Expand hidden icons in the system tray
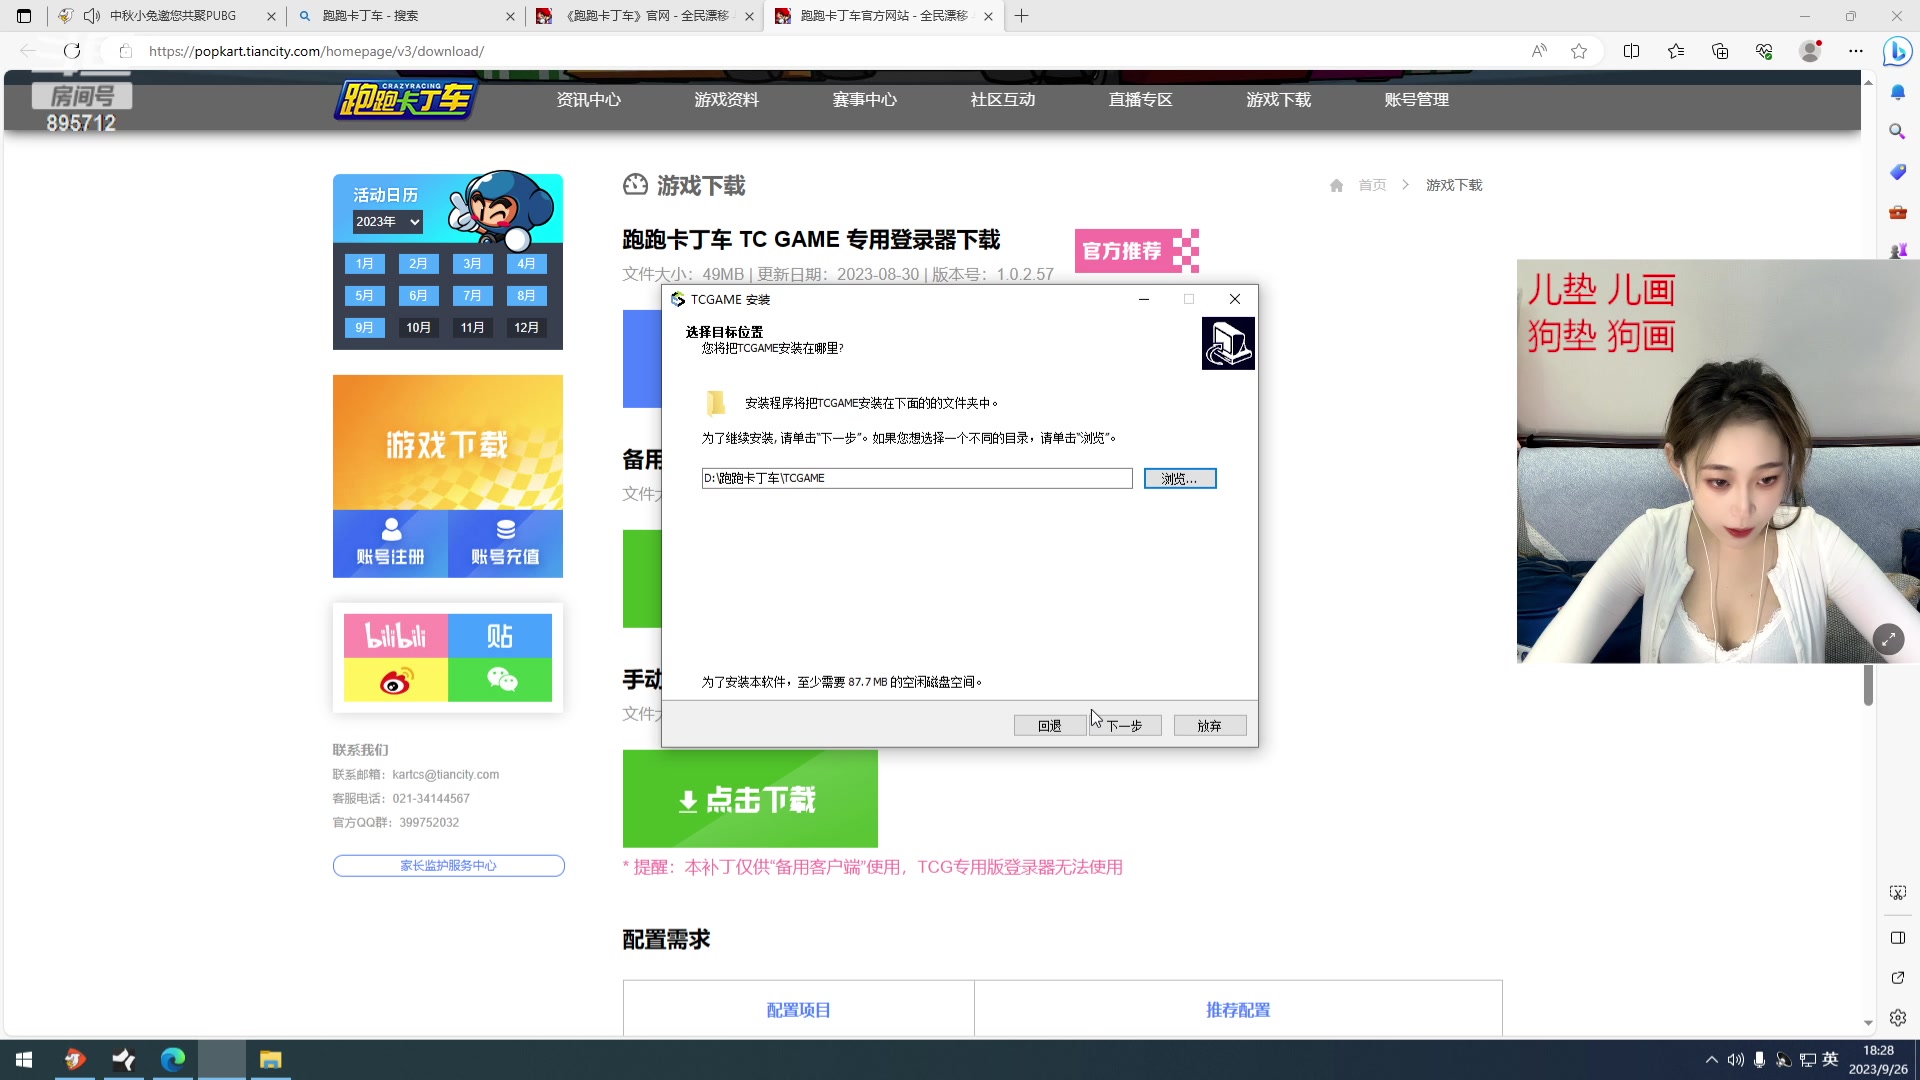This screenshot has width=1920, height=1080. click(1712, 1059)
